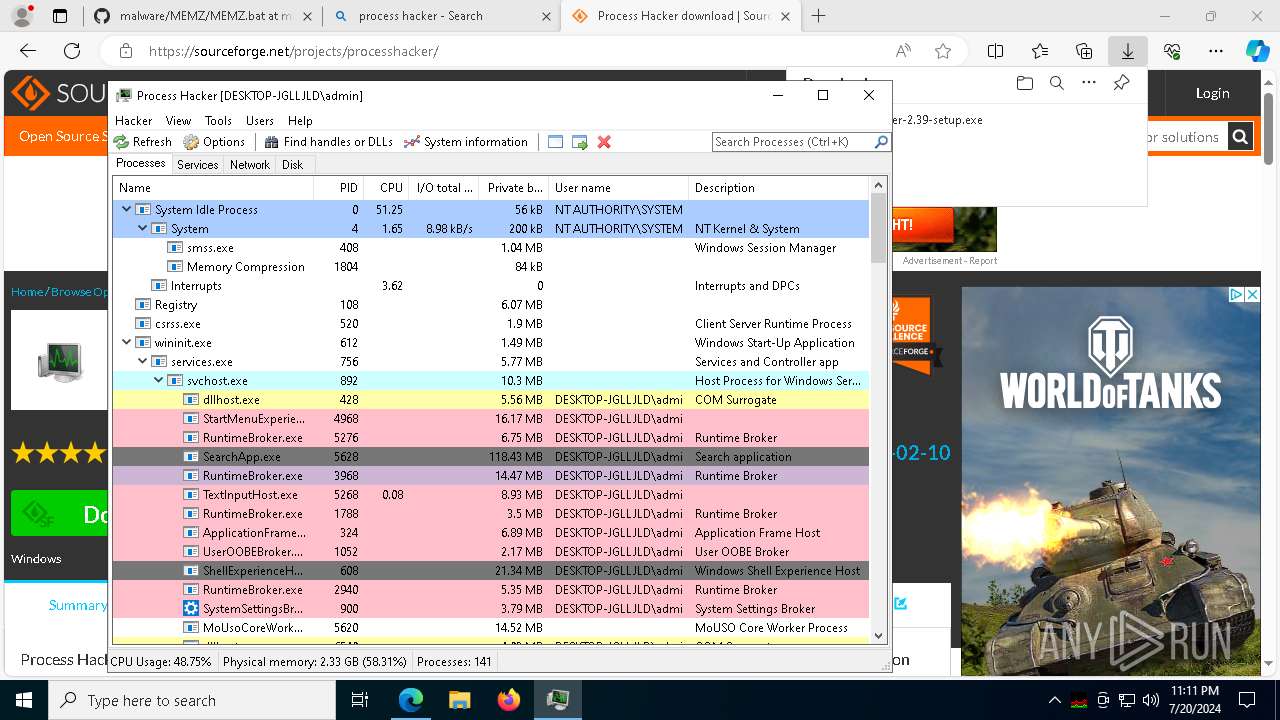
Task: Open Edge favorites list icon
Action: coord(1040,51)
